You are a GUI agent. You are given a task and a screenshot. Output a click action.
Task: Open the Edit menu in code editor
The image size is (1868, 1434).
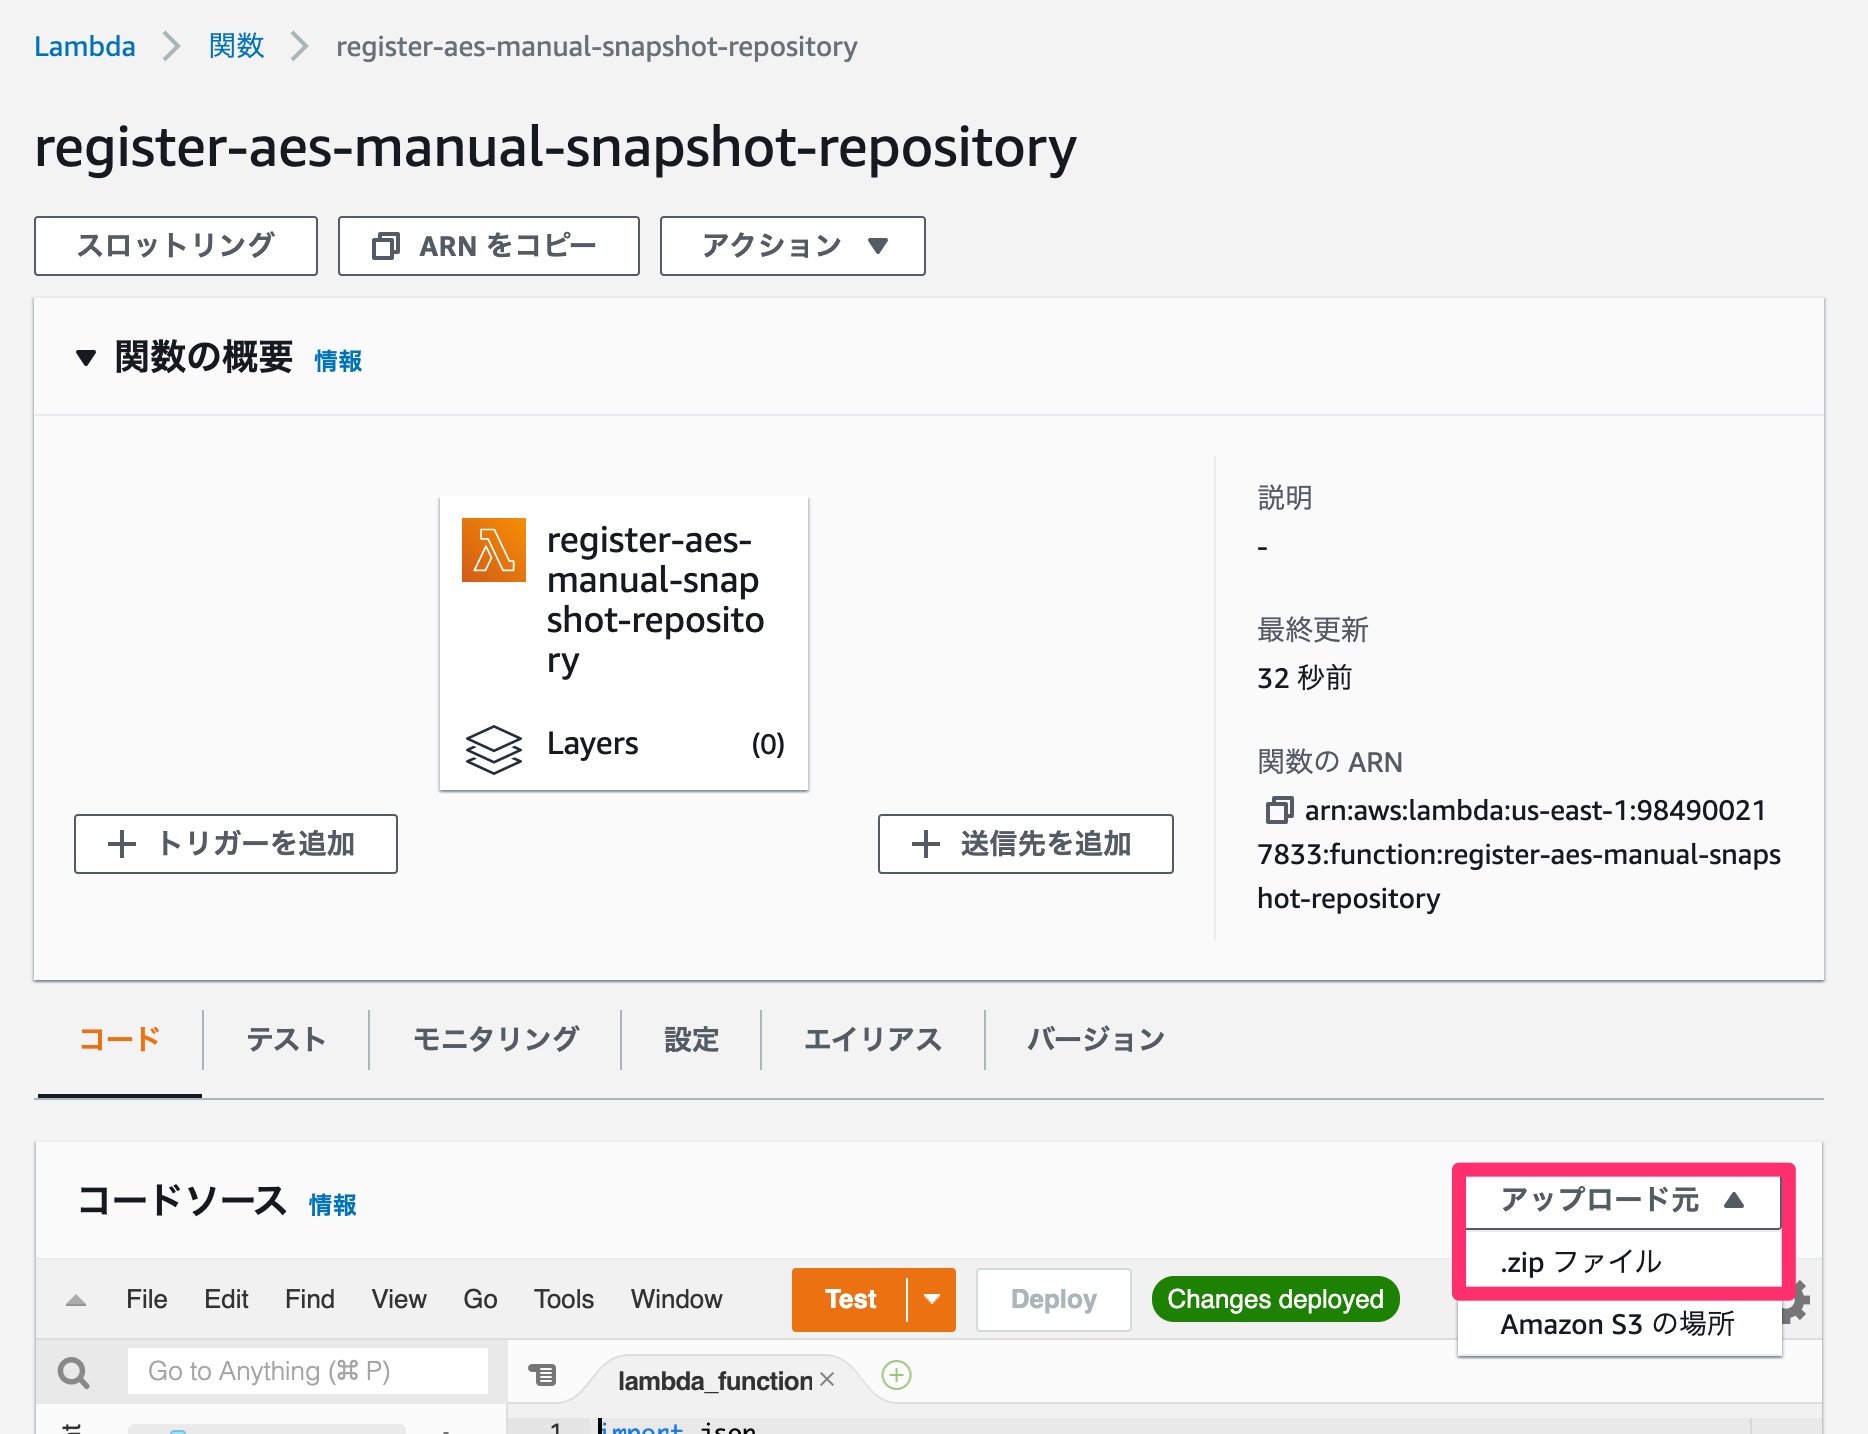[226, 1299]
